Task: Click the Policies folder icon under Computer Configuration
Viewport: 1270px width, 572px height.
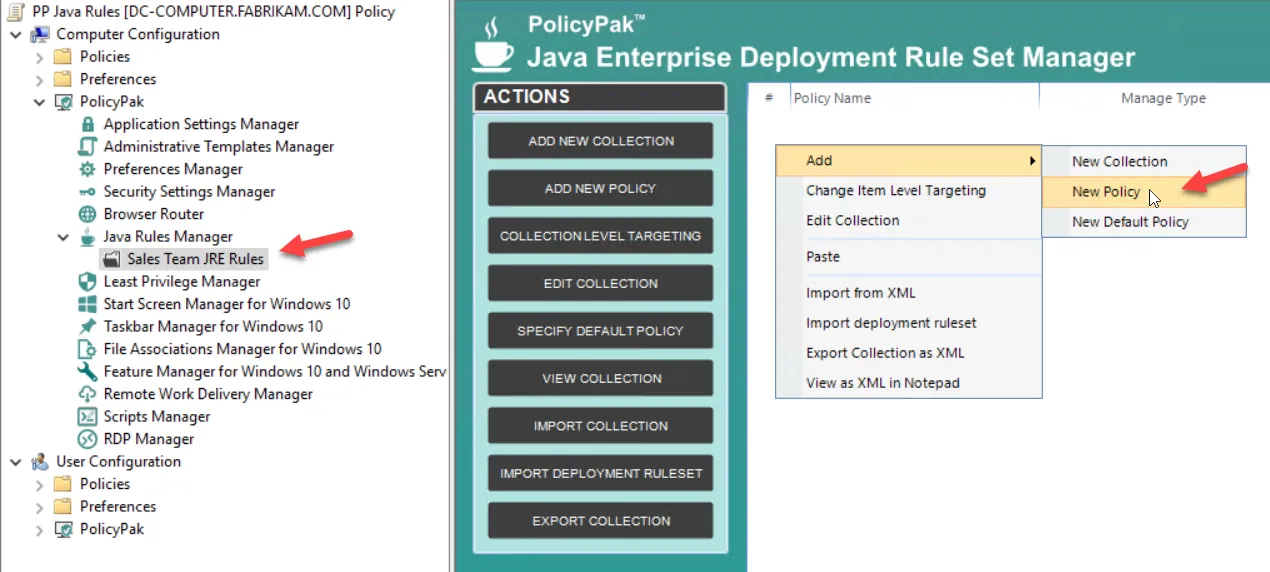Action: [x=63, y=56]
